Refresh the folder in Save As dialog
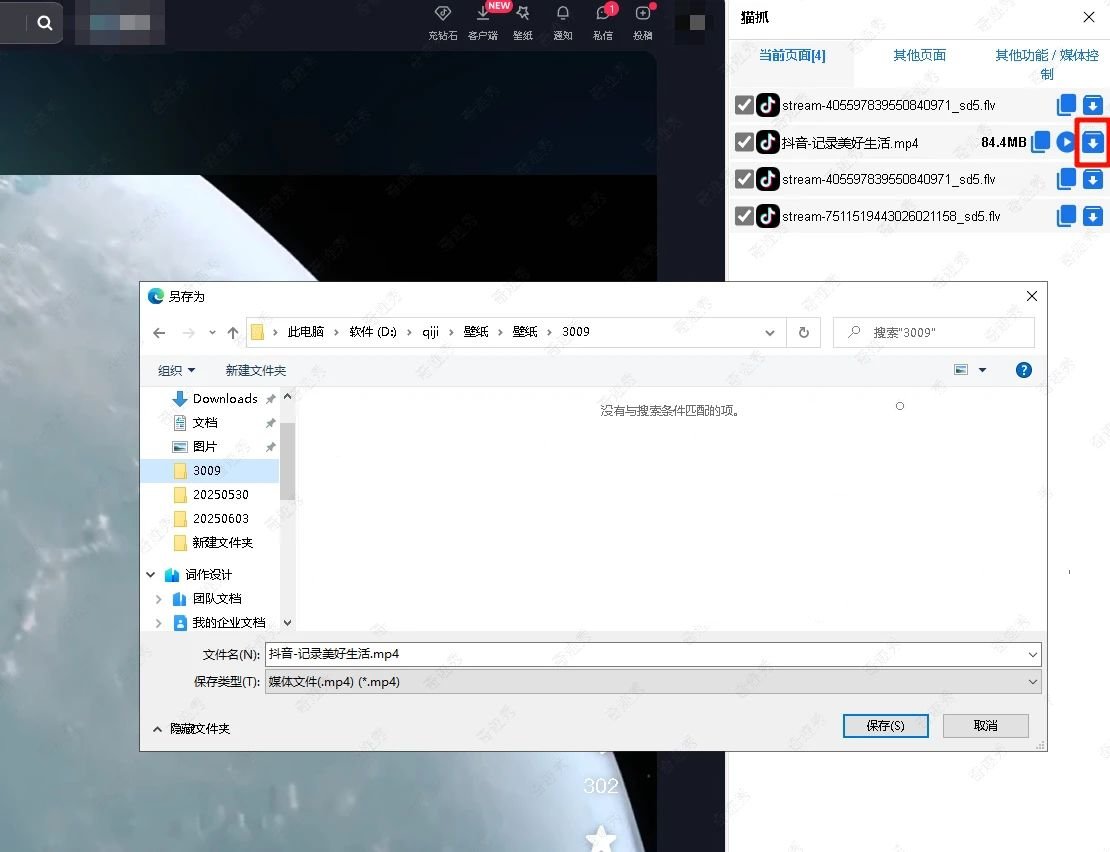The width and height of the screenshot is (1110, 852). tap(803, 332)
